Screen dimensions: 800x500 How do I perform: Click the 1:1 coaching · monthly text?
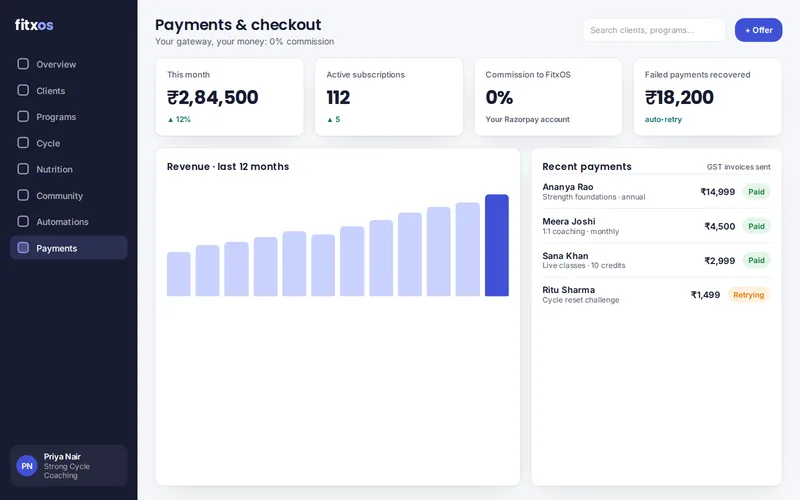(x=581, y=231)
